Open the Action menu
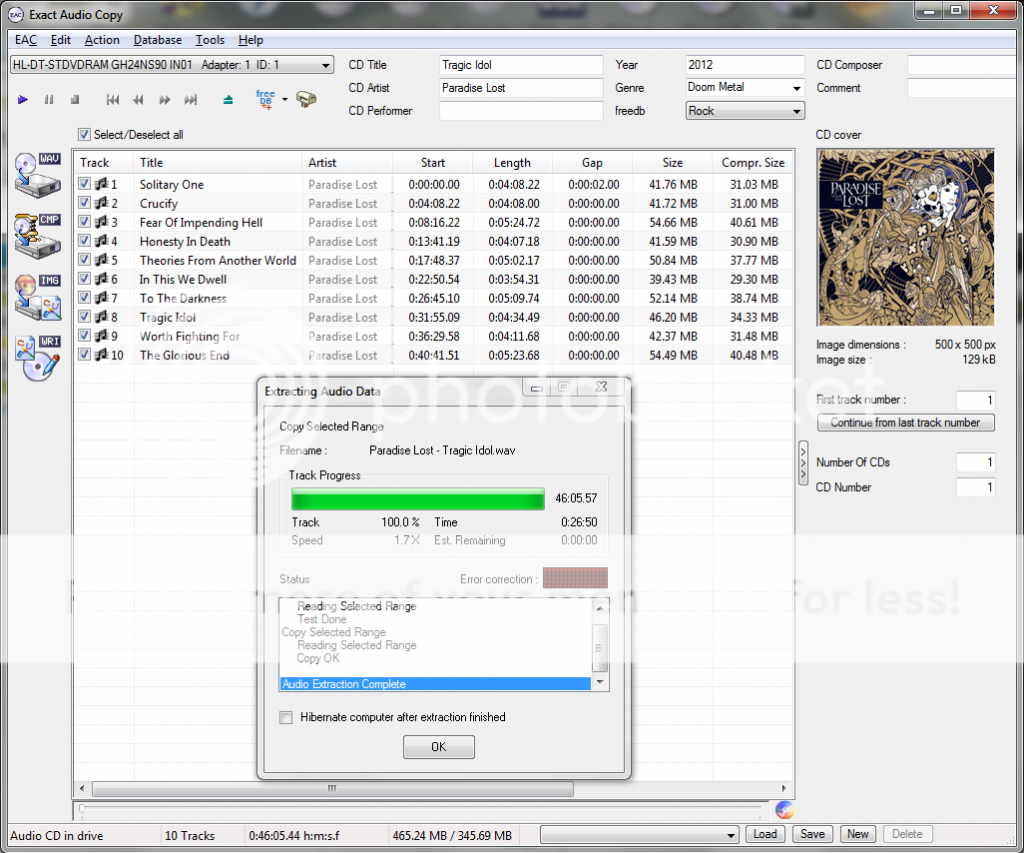The height and width of the screenshot is (853, 1024). (102, 40)
